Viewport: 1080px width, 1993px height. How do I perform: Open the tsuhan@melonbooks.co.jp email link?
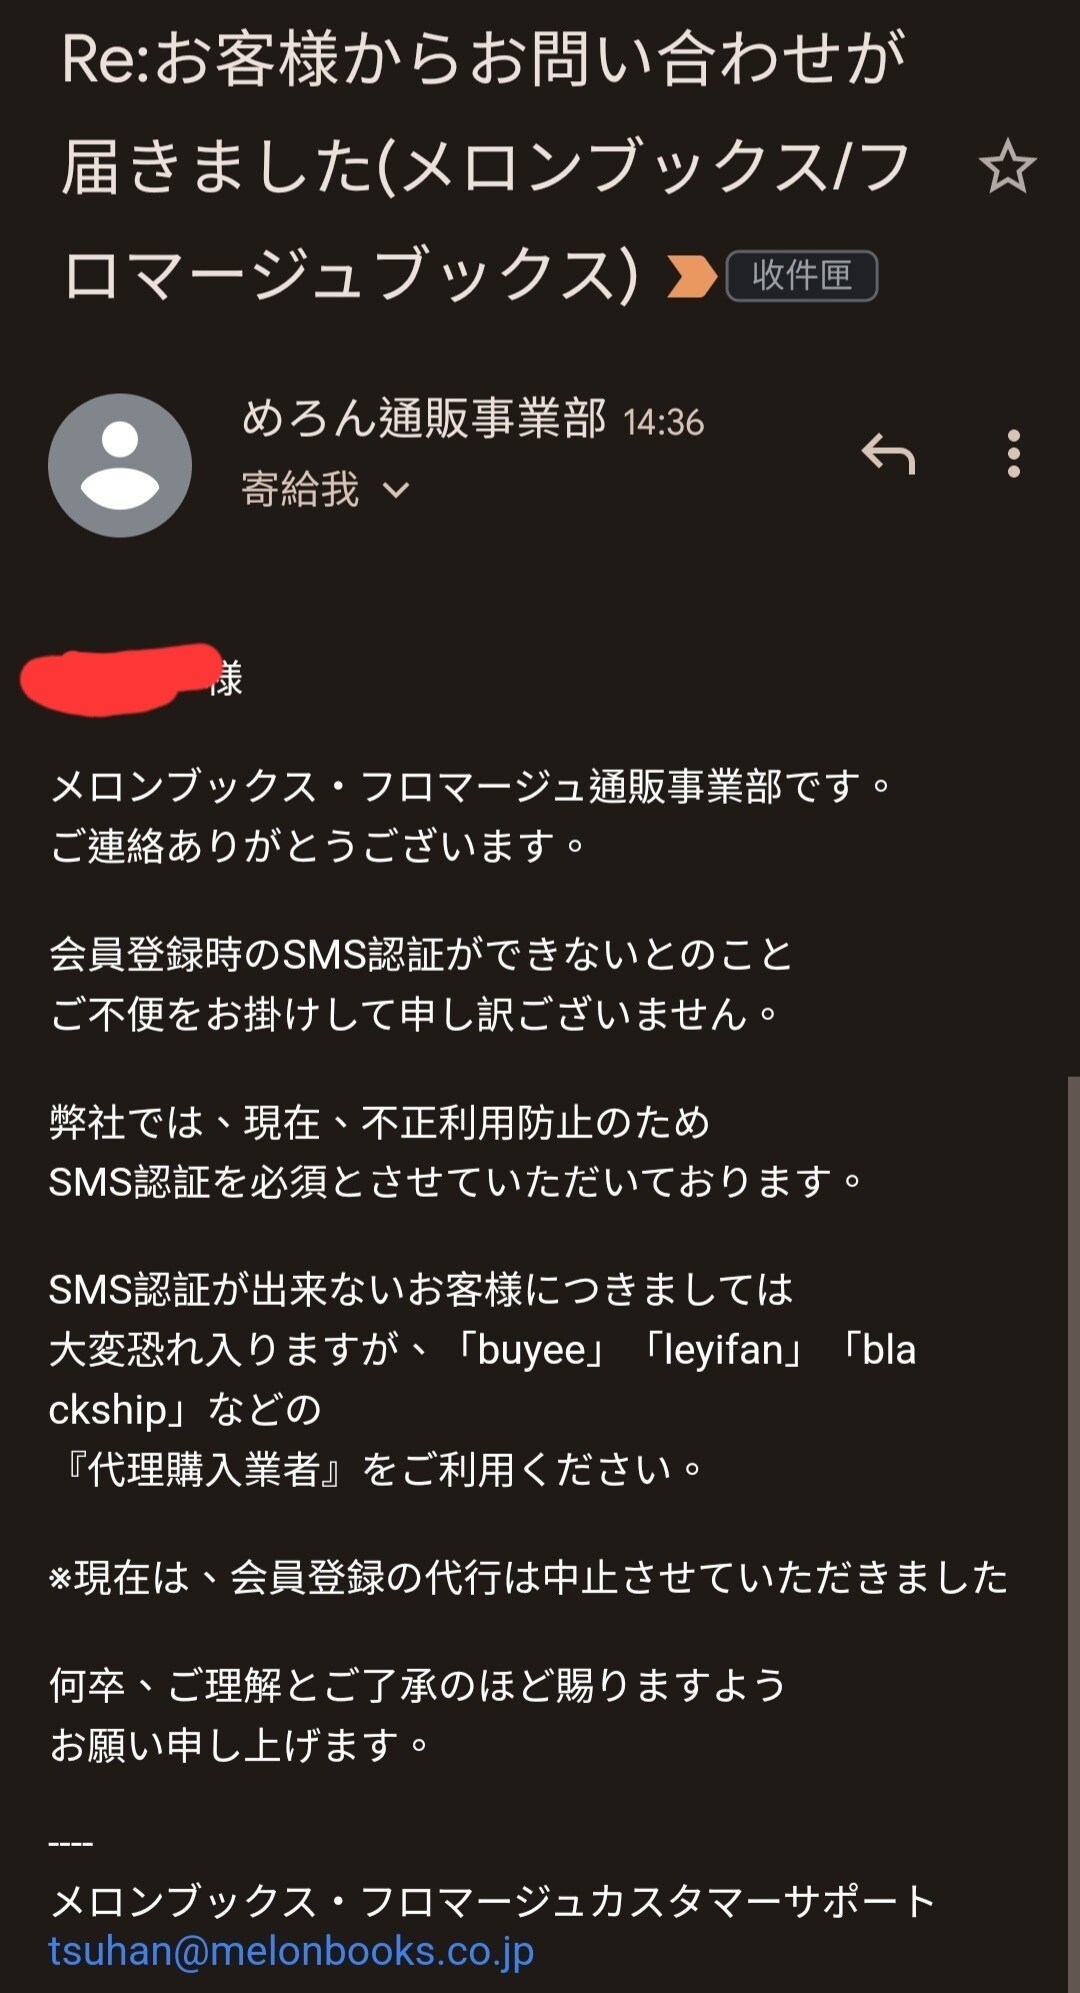(x=291, y=1950)
